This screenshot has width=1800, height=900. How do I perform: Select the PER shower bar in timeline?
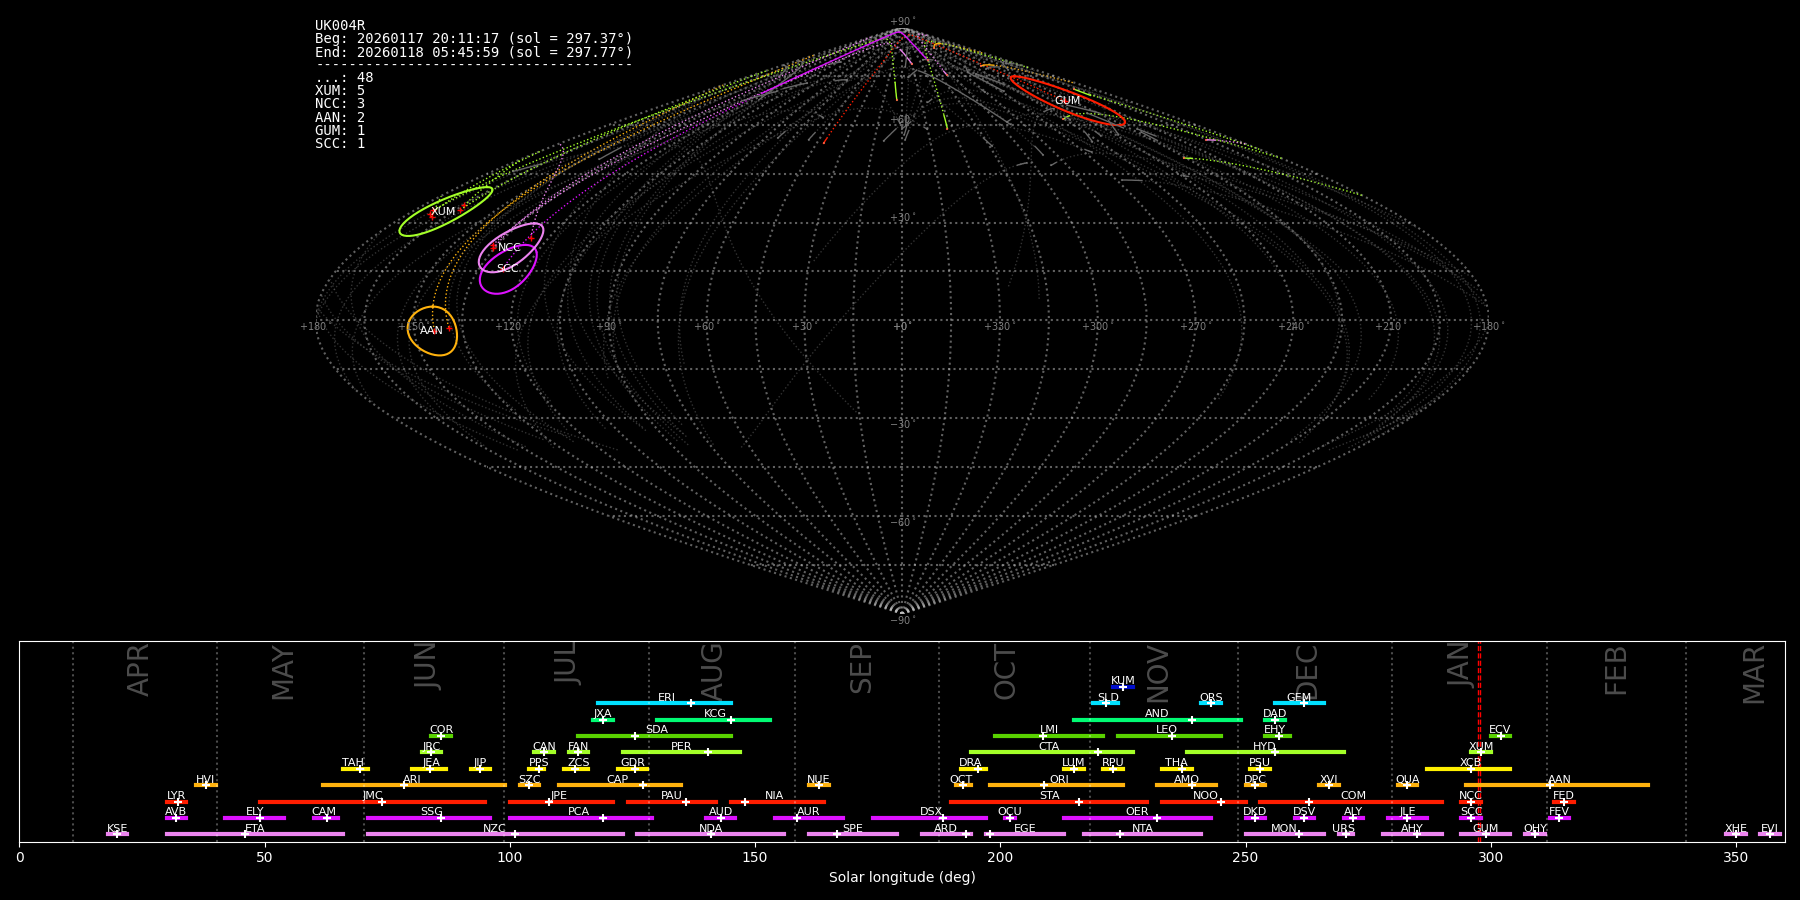click(x=681, y=752)
